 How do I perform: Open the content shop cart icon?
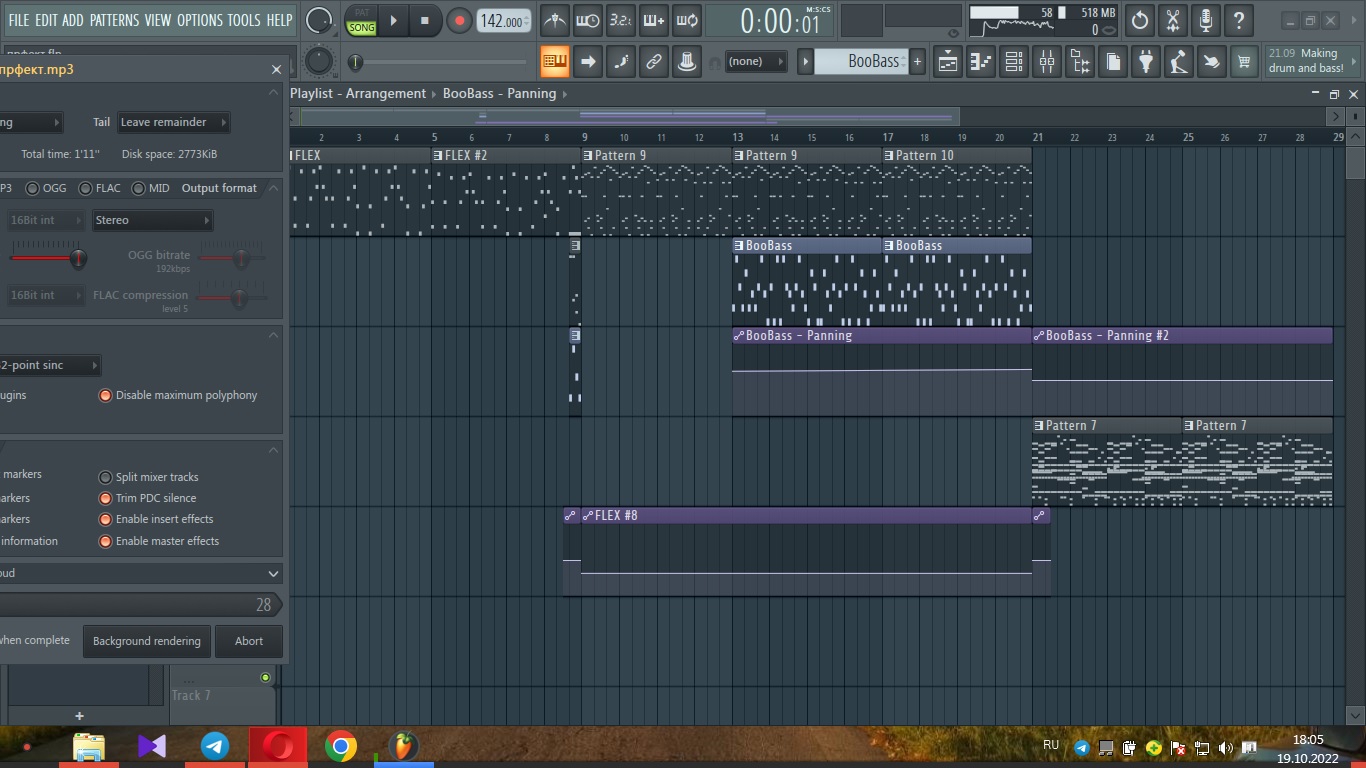click(x=1245, y=62)
